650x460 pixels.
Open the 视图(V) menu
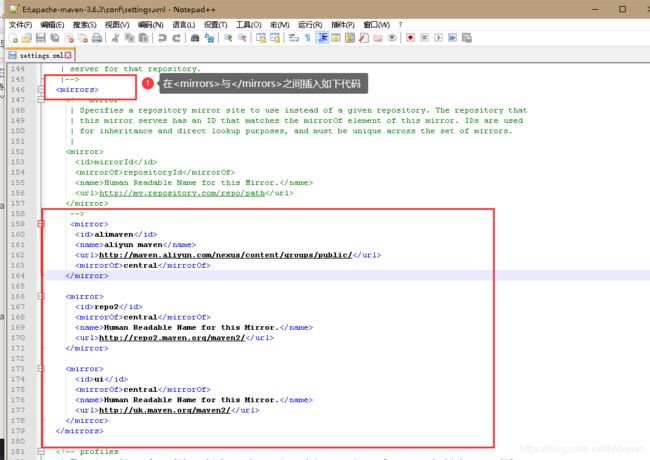(x=117, y=25)
